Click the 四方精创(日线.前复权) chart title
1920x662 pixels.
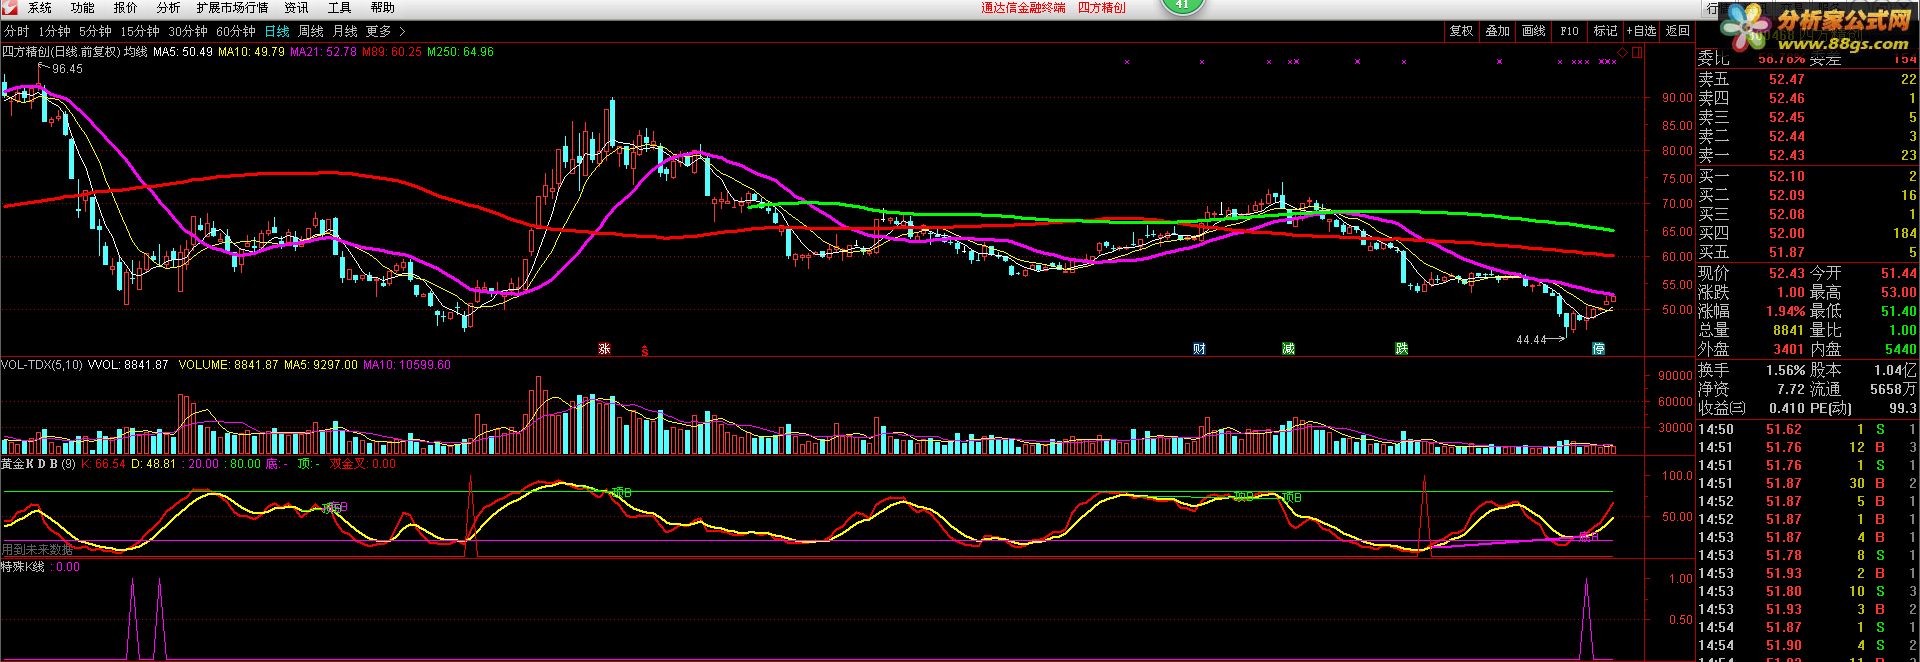[x=60, y=52]
